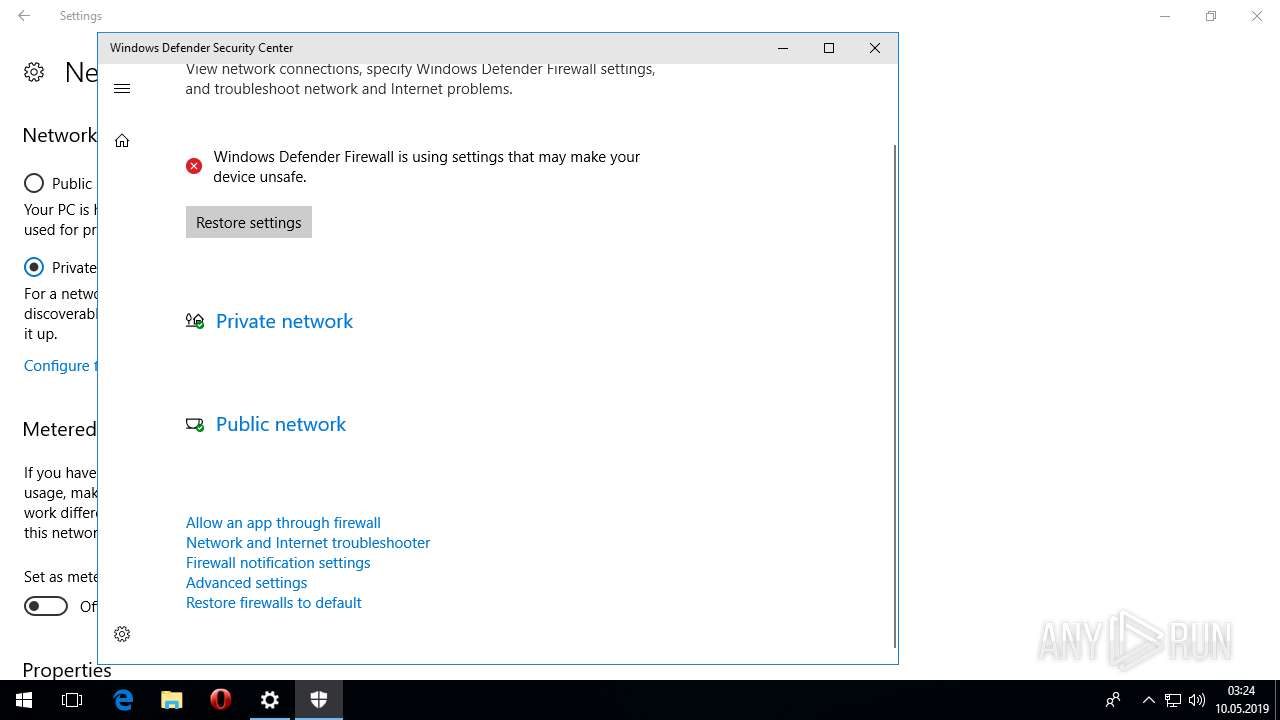
Task: Click the red firewall warning icon
Action: click(x=194, y=166)
